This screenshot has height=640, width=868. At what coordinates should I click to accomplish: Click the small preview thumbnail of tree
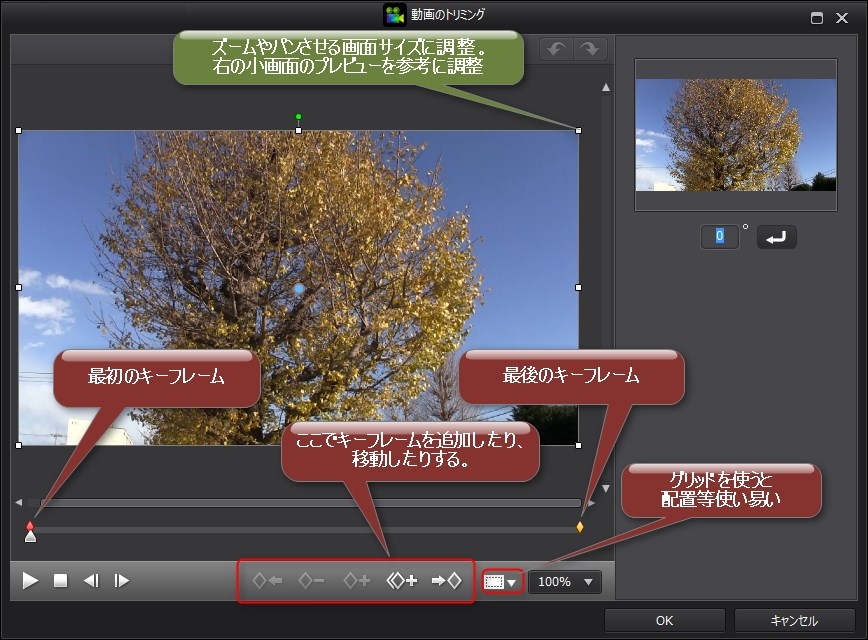[x=736, y=135]
